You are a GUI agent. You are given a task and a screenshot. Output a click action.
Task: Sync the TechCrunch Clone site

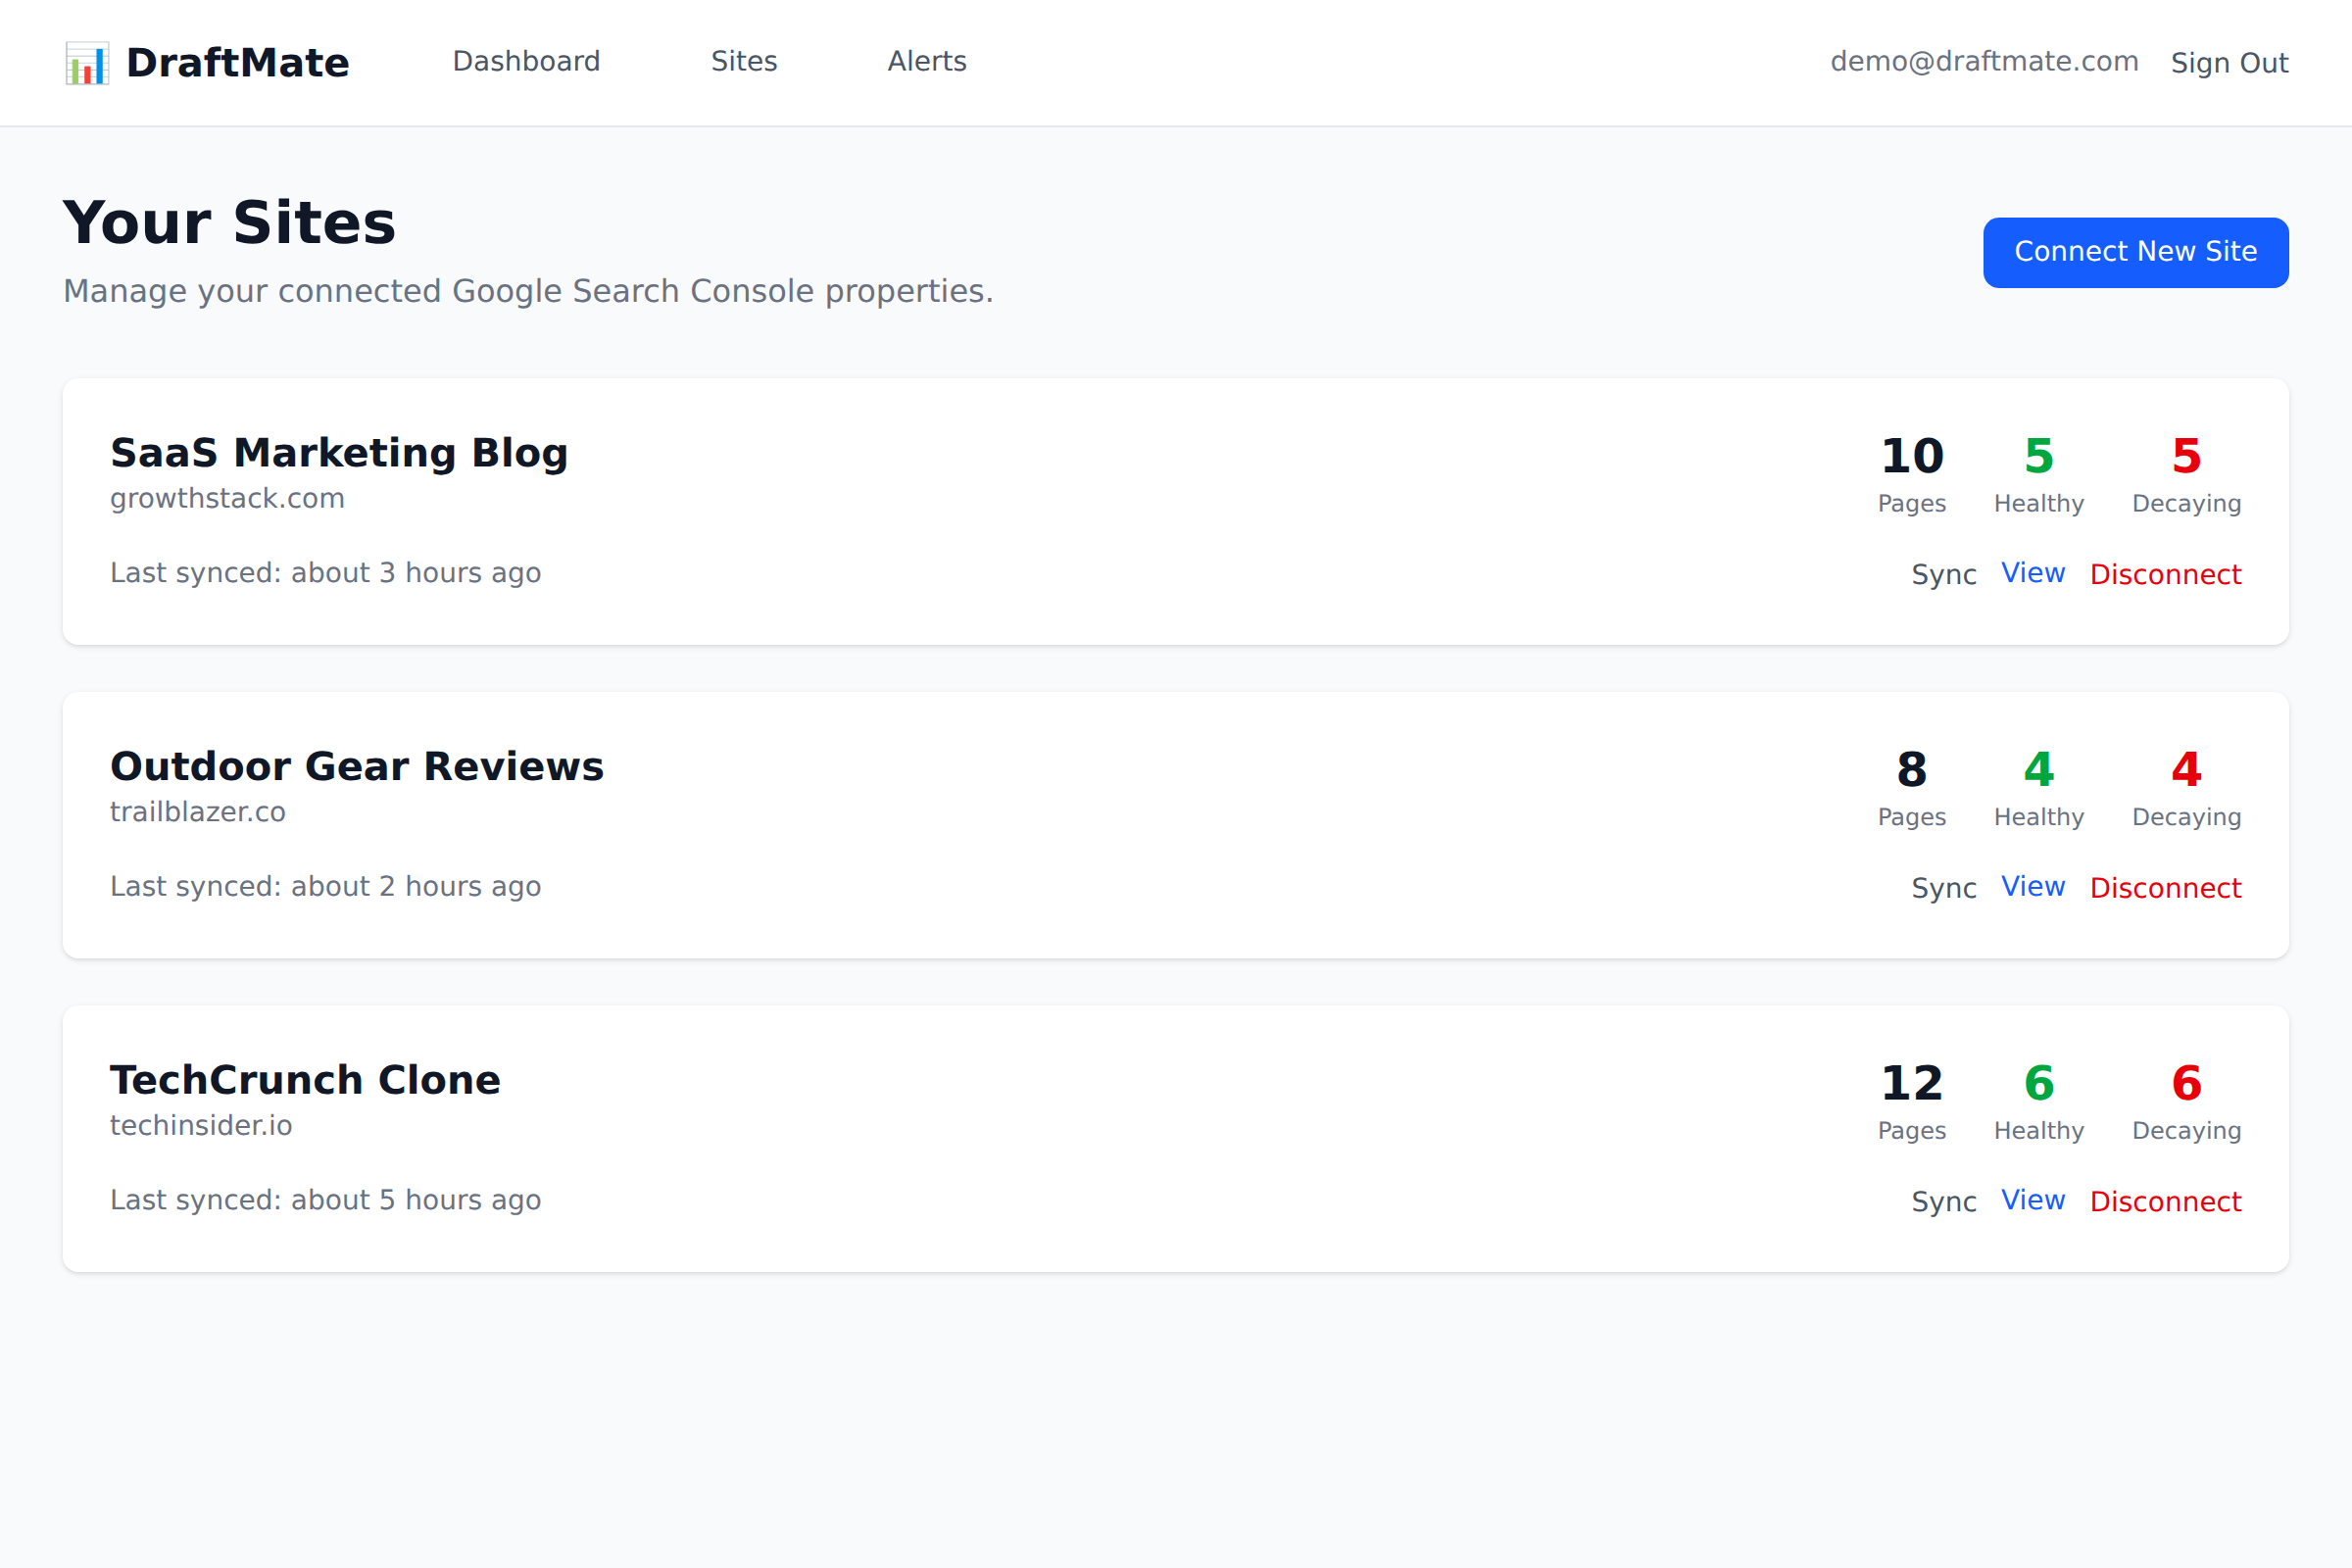(x=1943, y=1202)
